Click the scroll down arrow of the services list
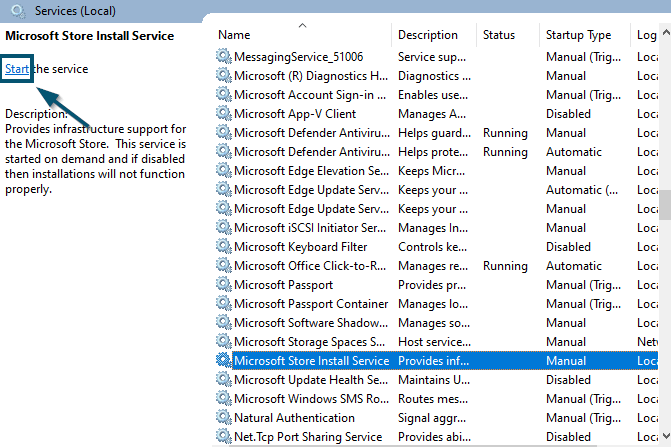The width and height of the screenshot is (671, 447). 665,436
